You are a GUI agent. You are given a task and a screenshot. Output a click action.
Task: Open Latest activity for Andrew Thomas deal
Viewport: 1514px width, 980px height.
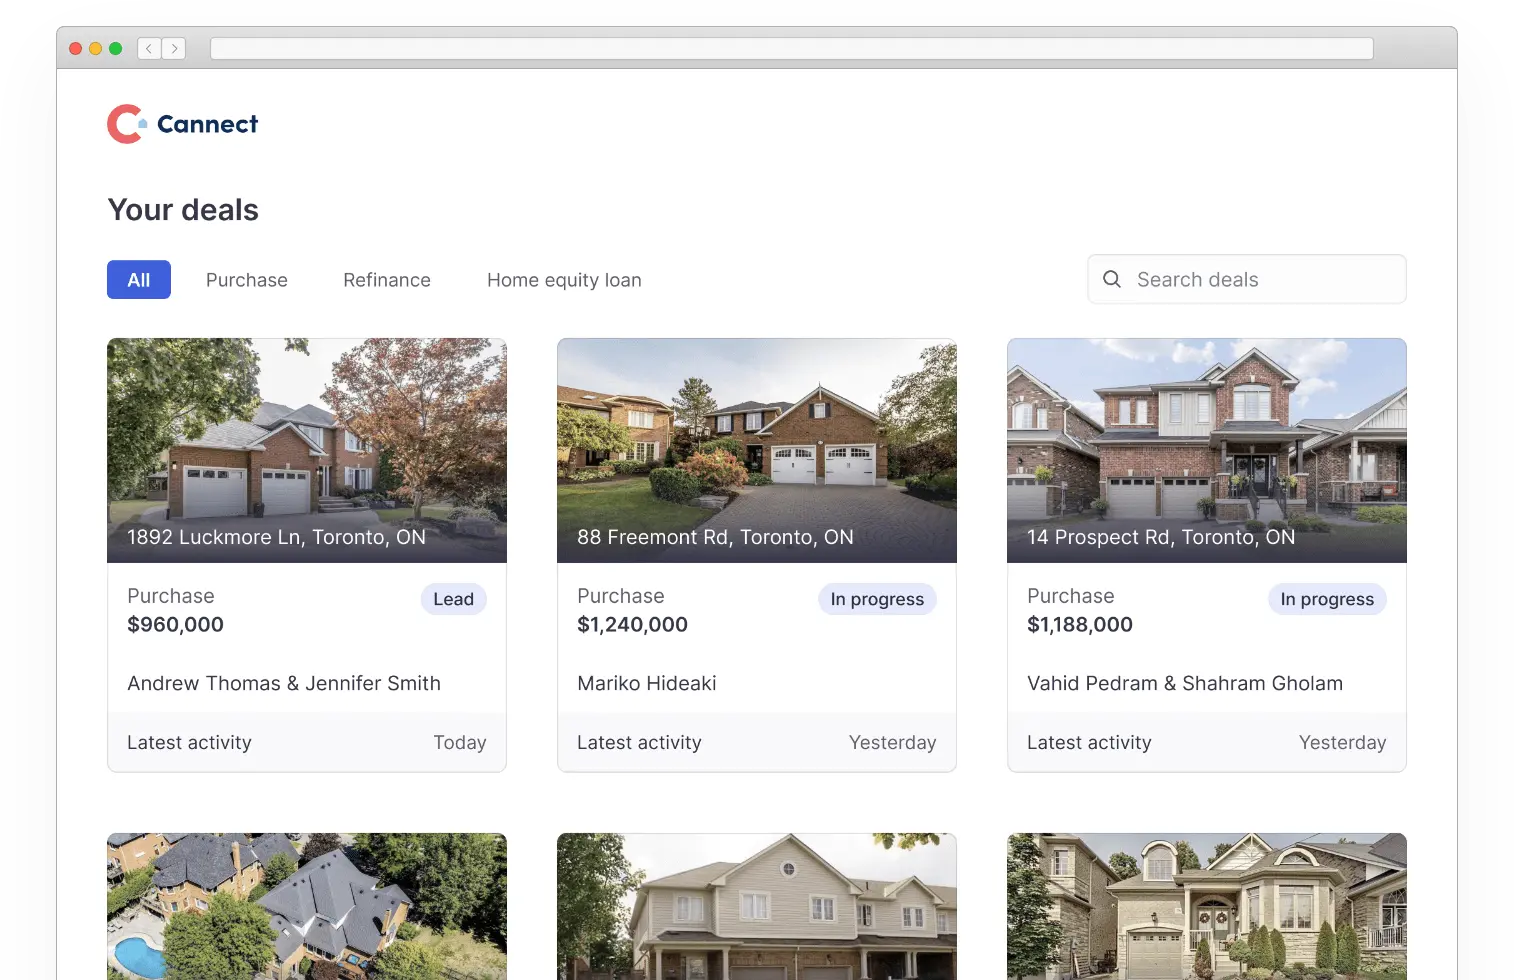(307, 742)
